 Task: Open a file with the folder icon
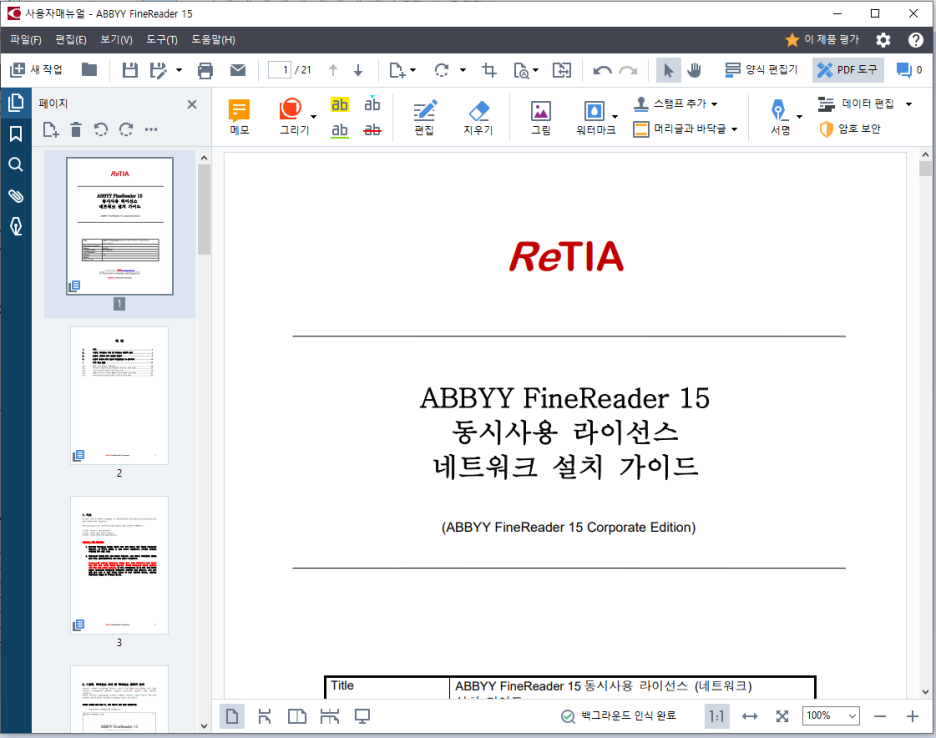pyautogui.click(x=90, y=70)
